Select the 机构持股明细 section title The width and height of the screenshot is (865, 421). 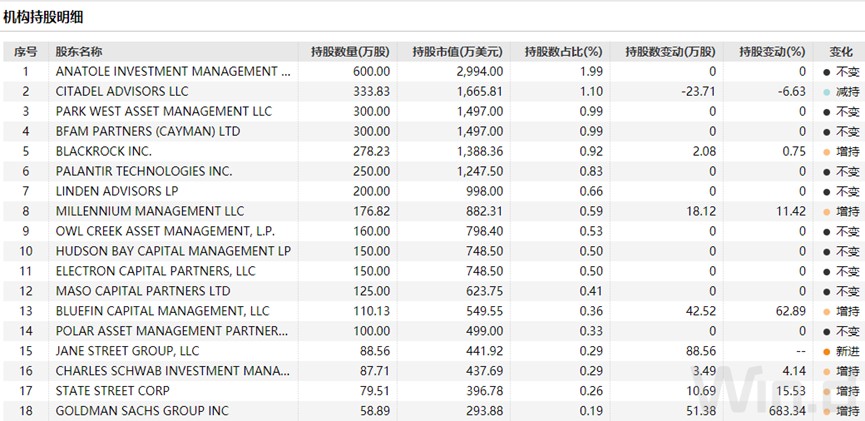pyautogui.click(x=43, y=18)
